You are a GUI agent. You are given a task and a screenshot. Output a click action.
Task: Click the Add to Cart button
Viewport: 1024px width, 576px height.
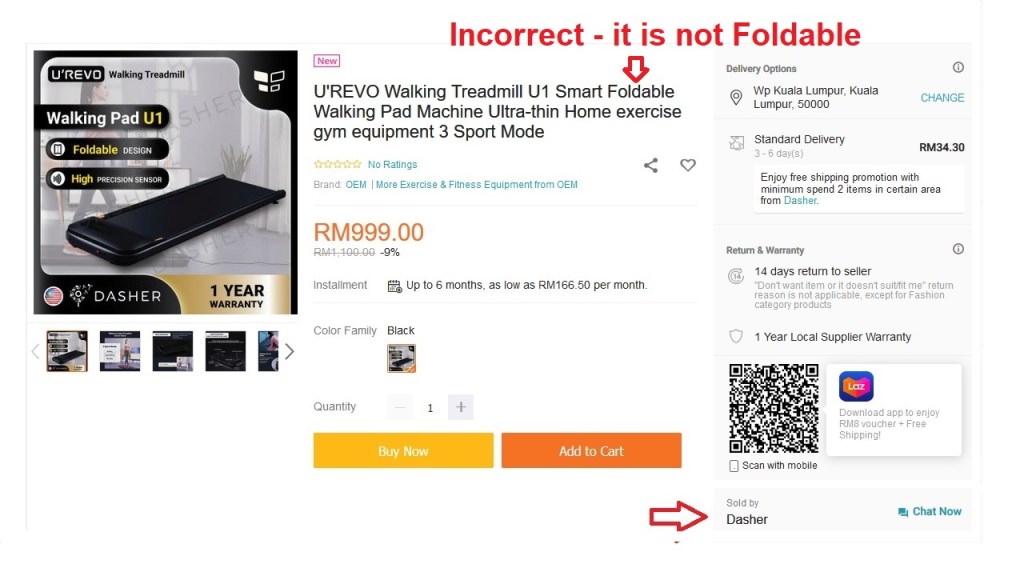[x=591, y=451]
